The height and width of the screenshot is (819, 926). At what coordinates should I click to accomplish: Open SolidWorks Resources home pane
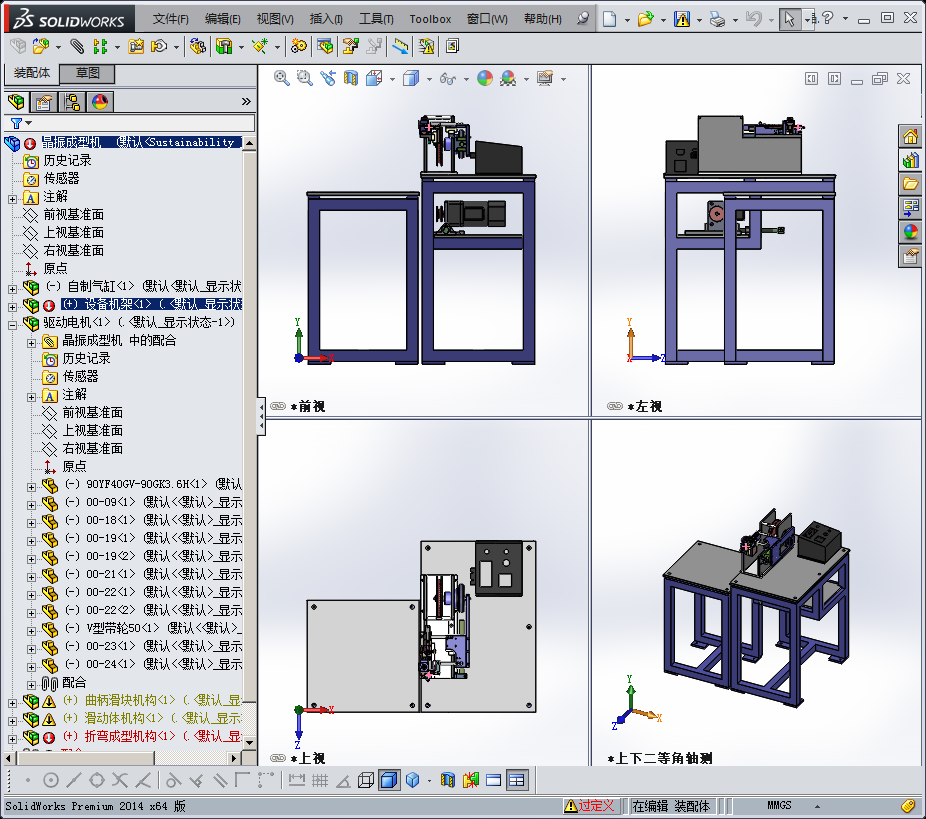click(x=911, y=137)
